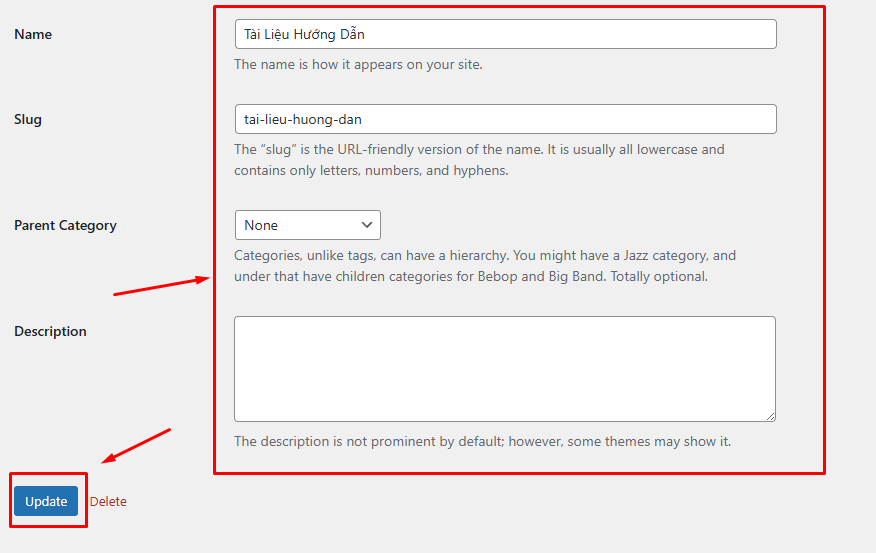Viewport: 876px width, 553px height.
Task: Click the Name field label
Action: pos(33,34)
